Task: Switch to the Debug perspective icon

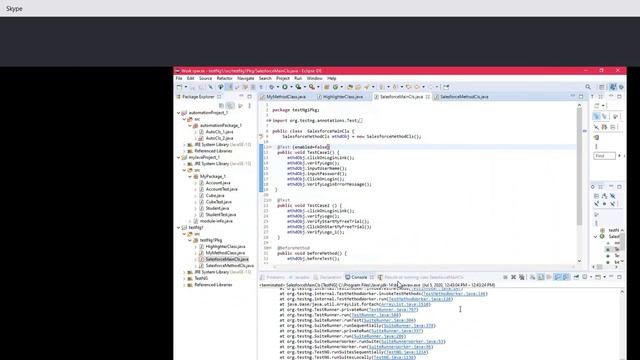Action: coord(621,87)
